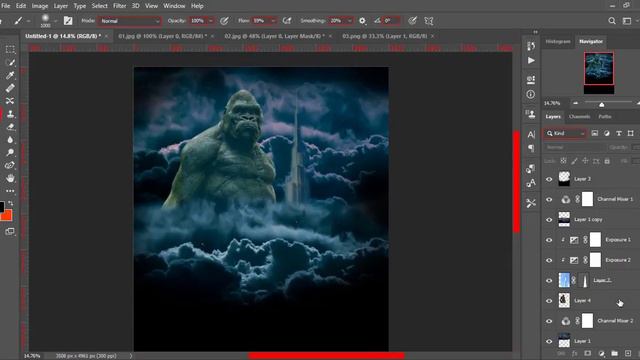Viewport: 640px width, 360px height.
Task: Open the layer blend mode dropdown
Action: coord(574,147)
